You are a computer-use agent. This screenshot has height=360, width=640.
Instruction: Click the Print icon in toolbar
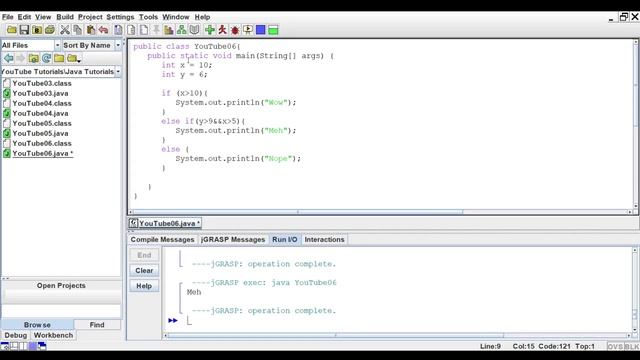pos(50,30)
